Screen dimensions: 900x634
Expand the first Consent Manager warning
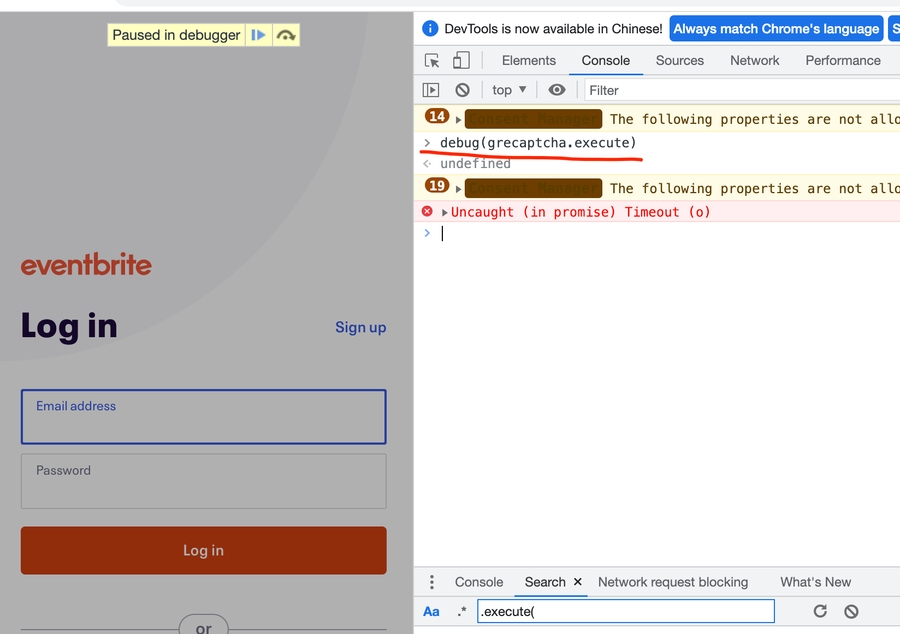pos(458,119)
